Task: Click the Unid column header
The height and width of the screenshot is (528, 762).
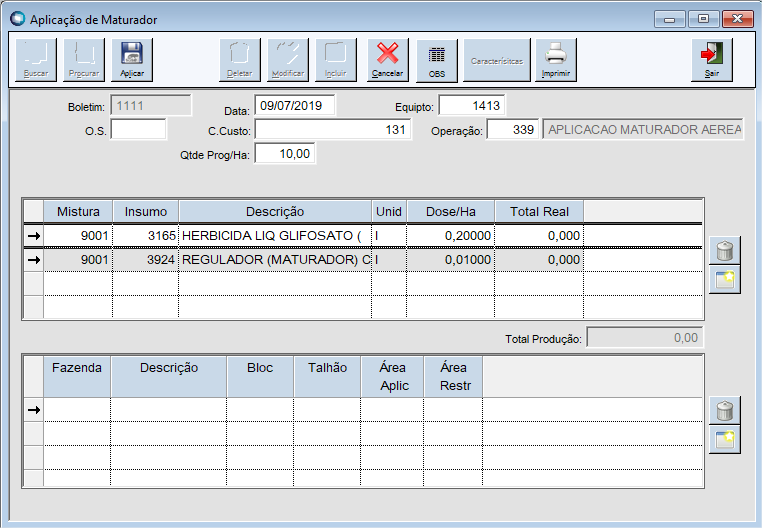Action: tap(389, 211)
